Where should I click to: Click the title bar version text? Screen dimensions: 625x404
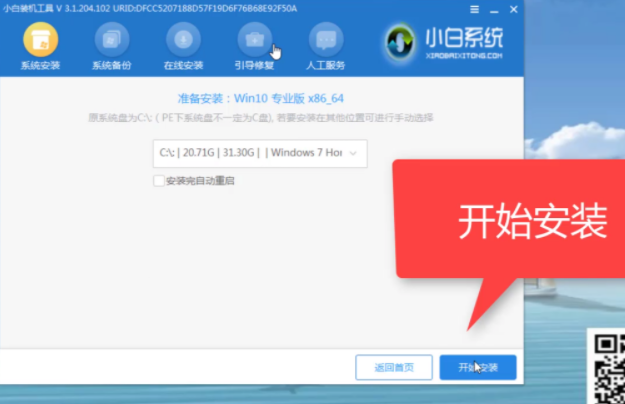150,8
